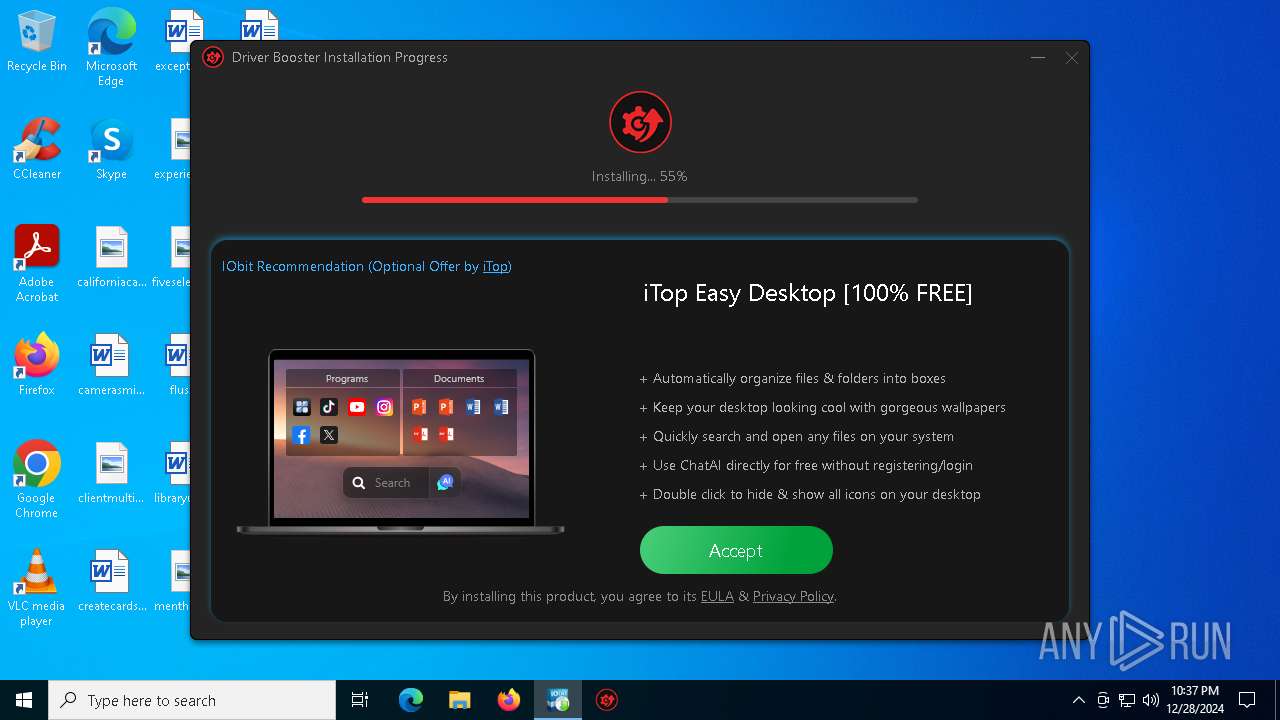Click the Driver Booster gear logo at top

click(640, 122)
